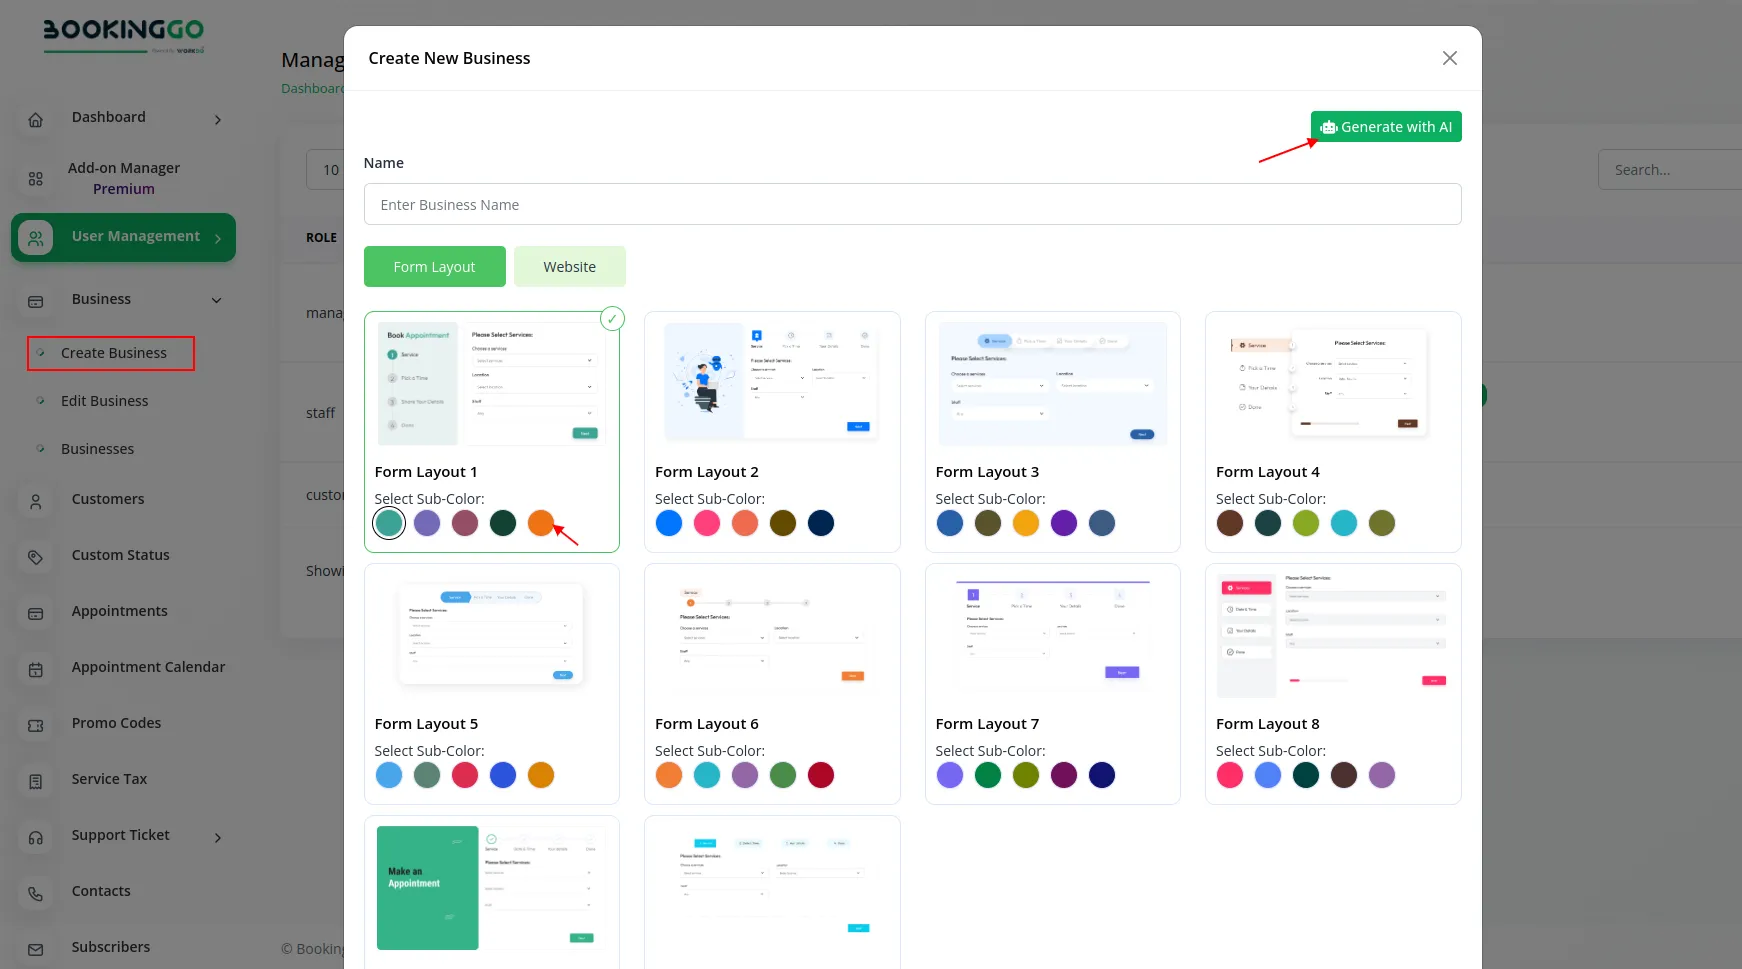Click the Search box behind the dialog
This screenshot has width=1742, height=969.
coord(1670,170)
